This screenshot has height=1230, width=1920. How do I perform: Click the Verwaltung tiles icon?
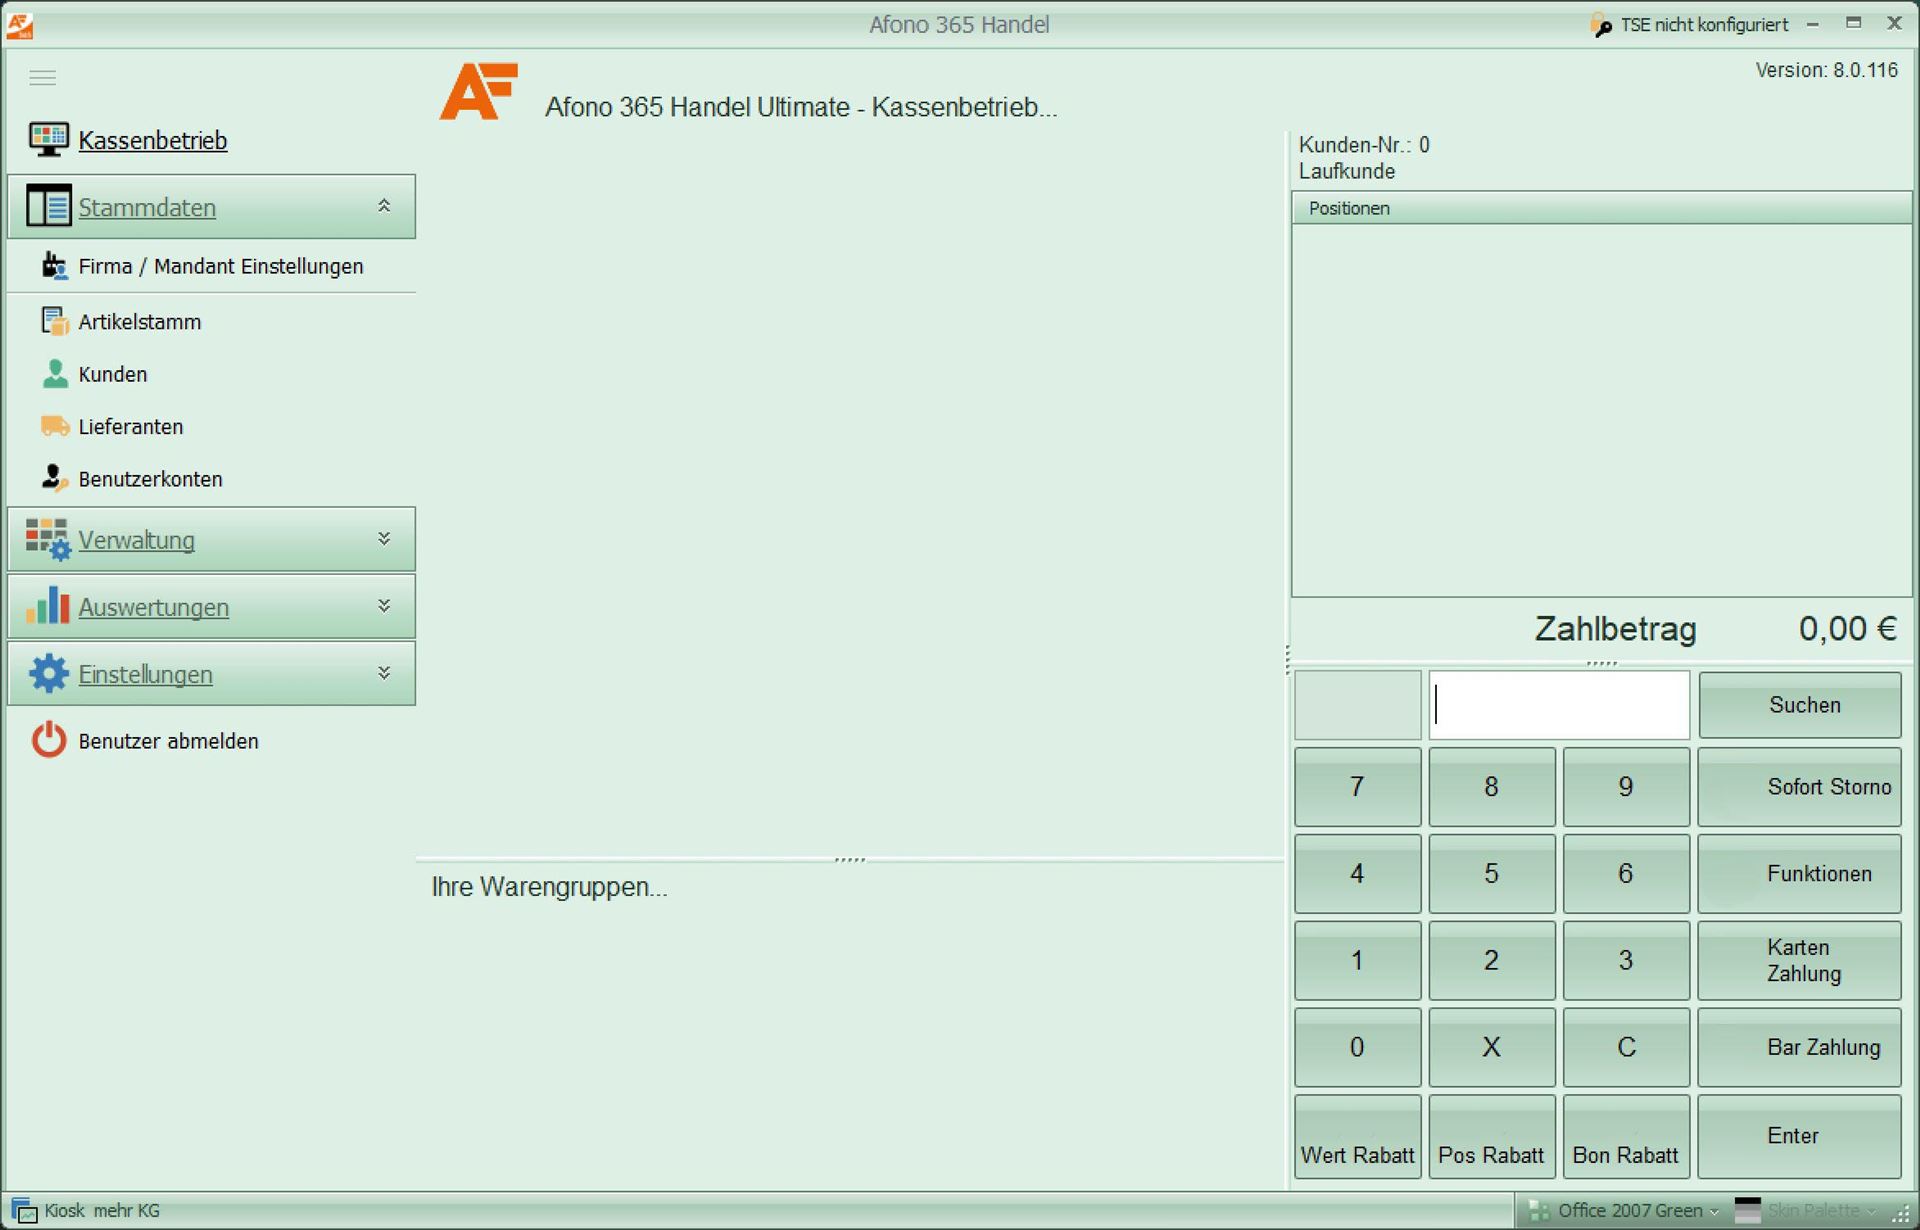click(x=48, y=539)
